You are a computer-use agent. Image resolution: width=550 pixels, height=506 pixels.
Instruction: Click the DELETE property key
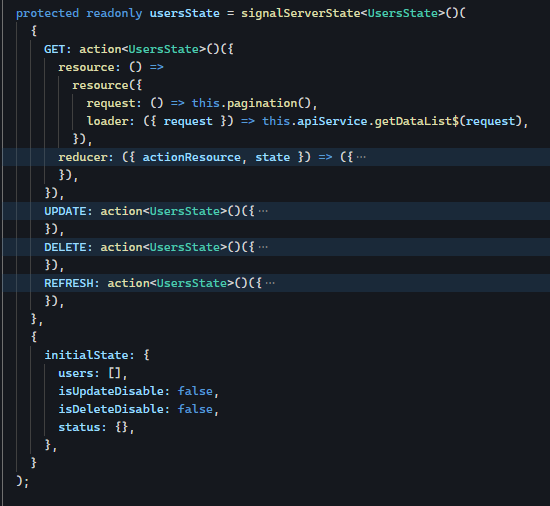(x=65, y=247)
